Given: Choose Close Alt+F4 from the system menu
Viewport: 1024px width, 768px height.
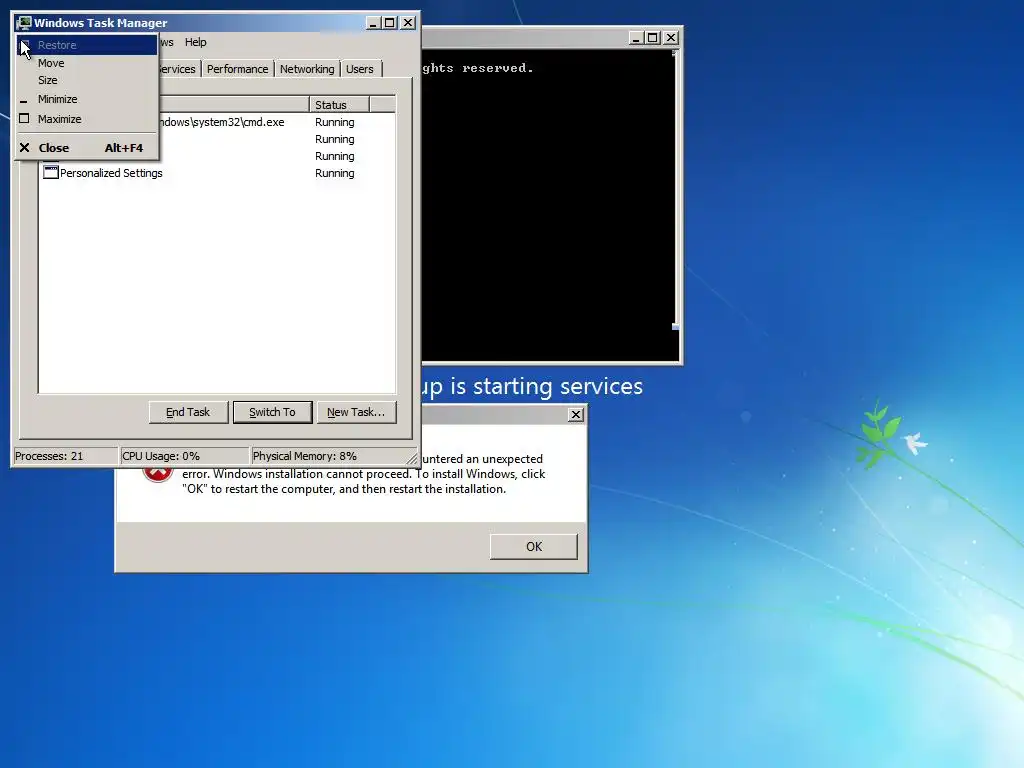Looking at the screenshot, I should [x=87, y=148].
